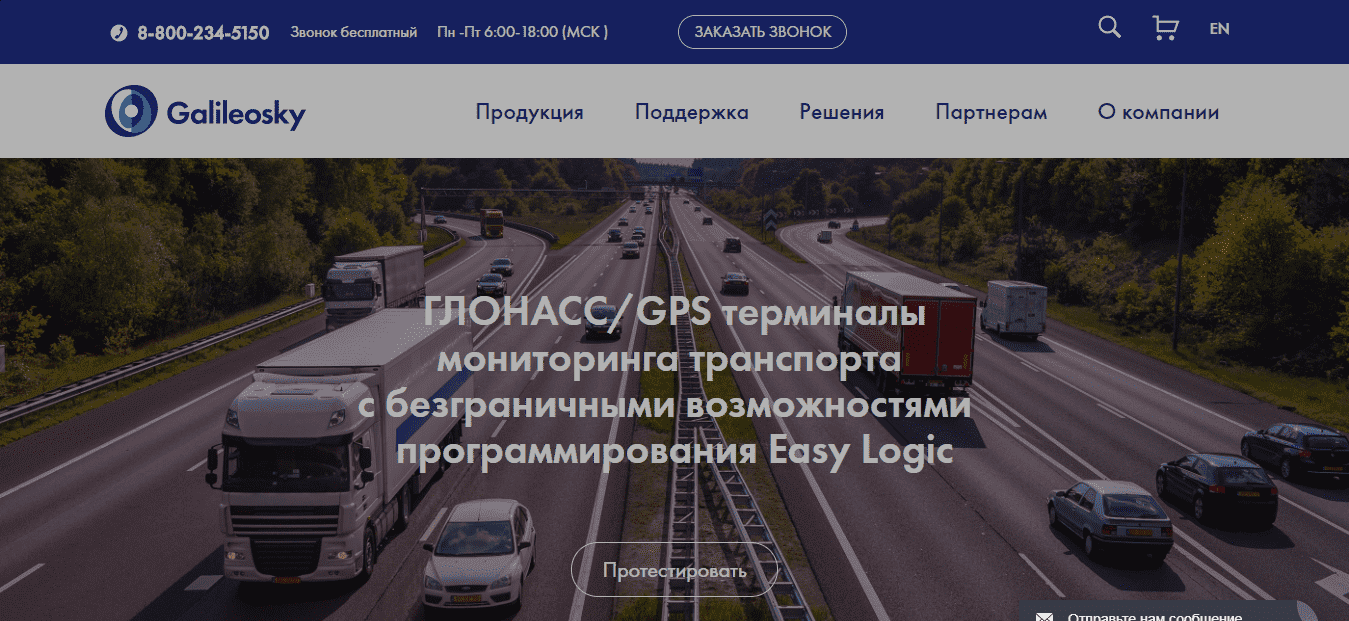Screen dimensions: 1349x621
Task: Open the О компании menu
Action: click(1158, 112)
